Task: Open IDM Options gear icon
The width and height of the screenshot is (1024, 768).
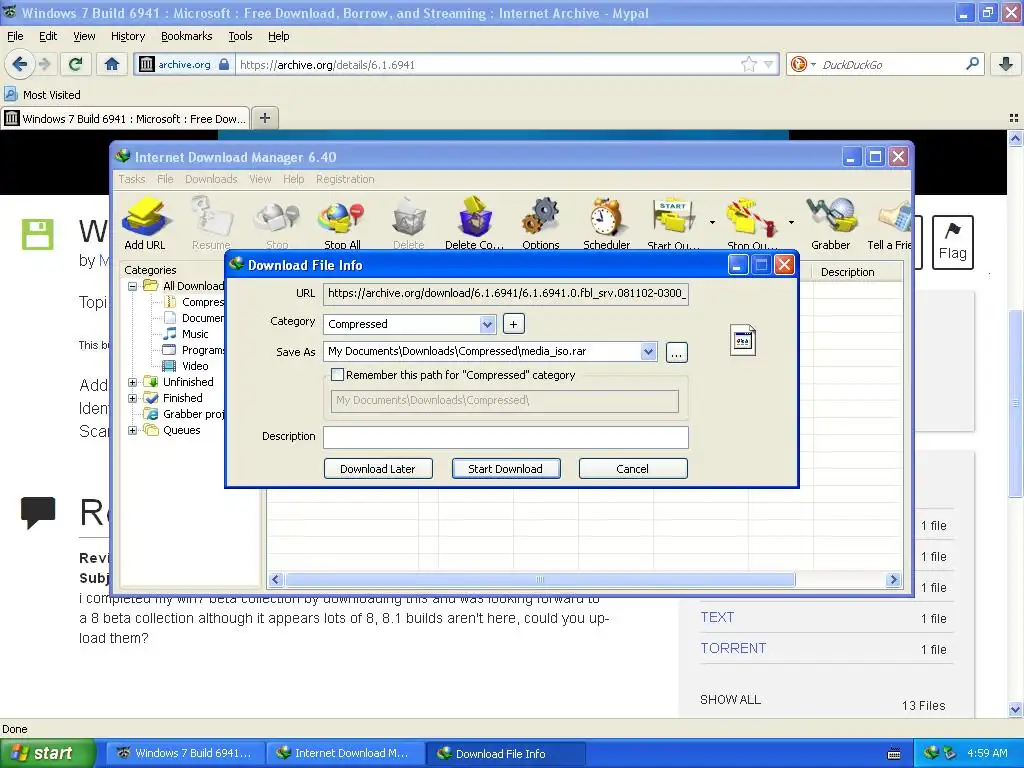Action: 541,223
